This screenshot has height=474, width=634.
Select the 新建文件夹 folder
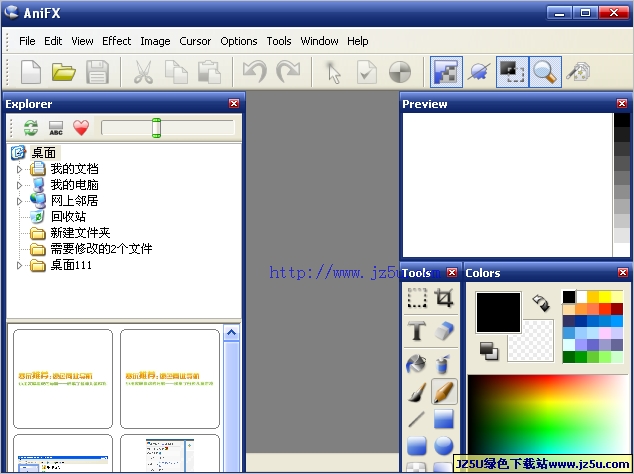pos(80,233)
